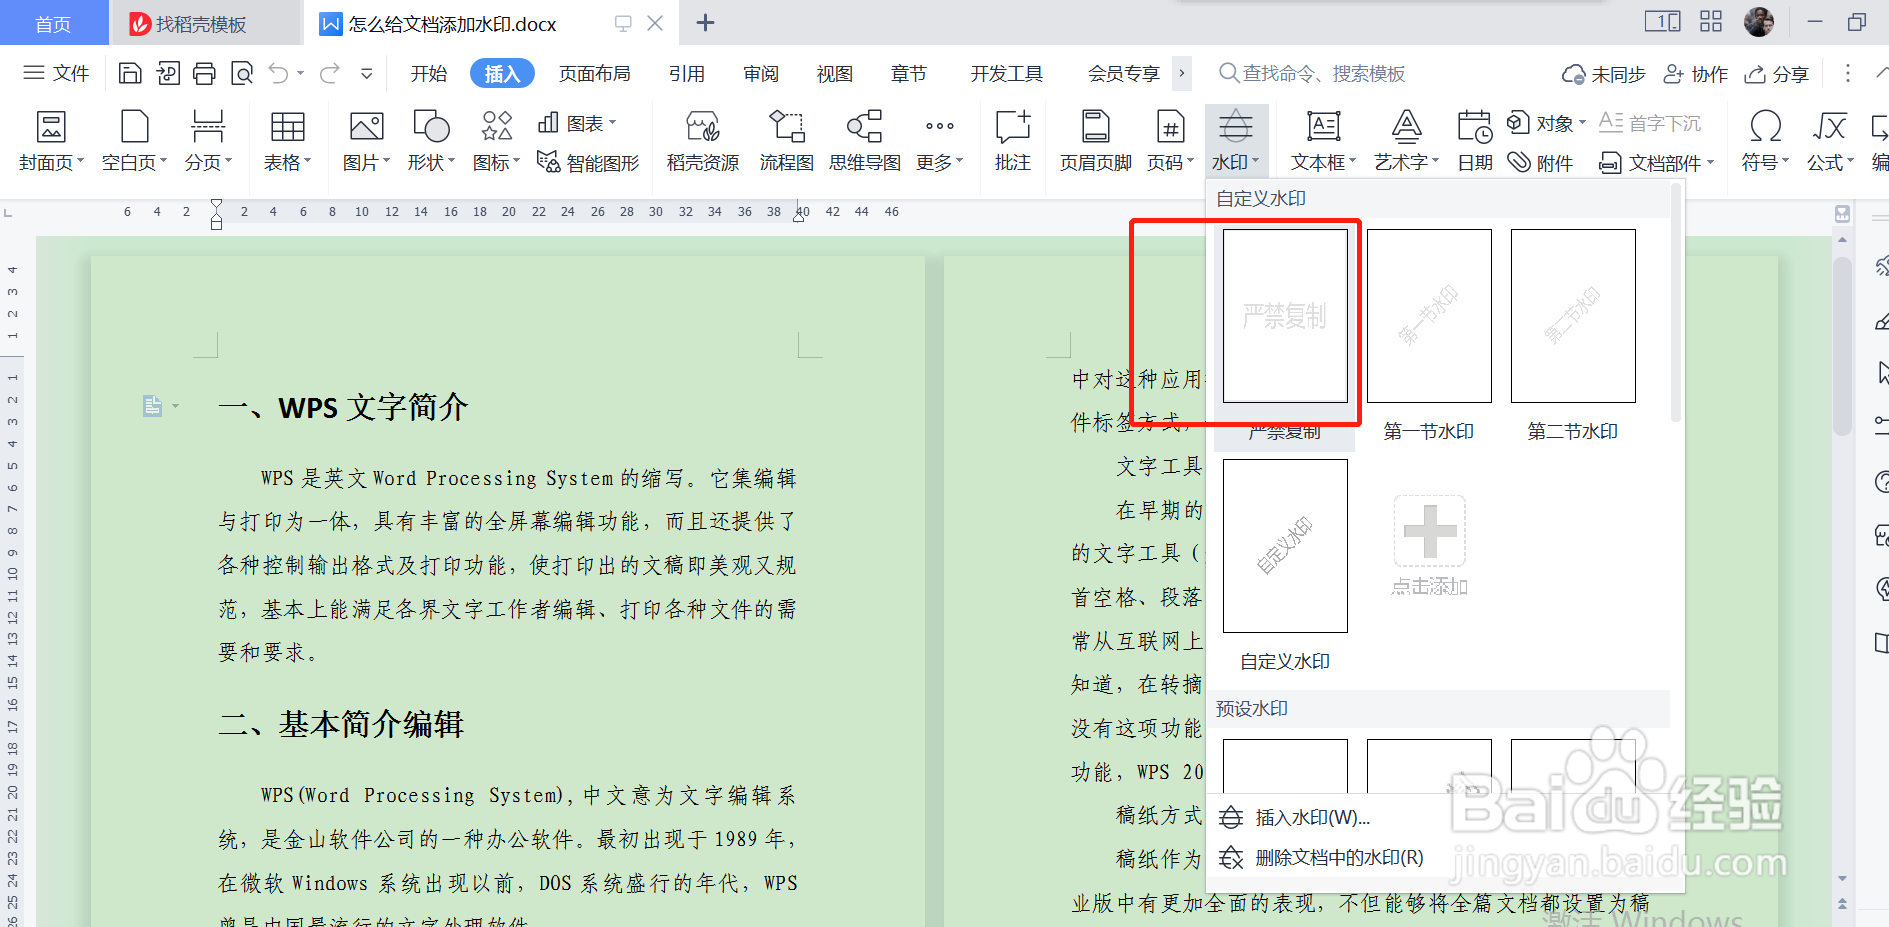Viewport: 1889px width, 927px height.
Task: Open the Developer Tools (开发工具) tab
Action: tap(1007, 73)
